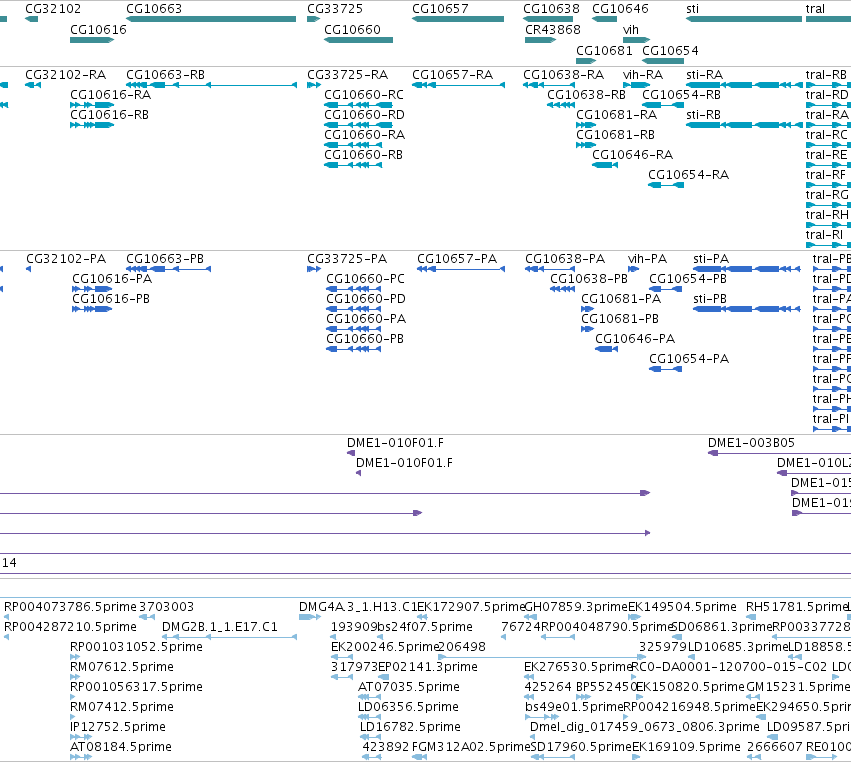The width and height of the screenshot is (851, 762).
Task: Select protein CG33725-PA label
Action: [347, 259]
